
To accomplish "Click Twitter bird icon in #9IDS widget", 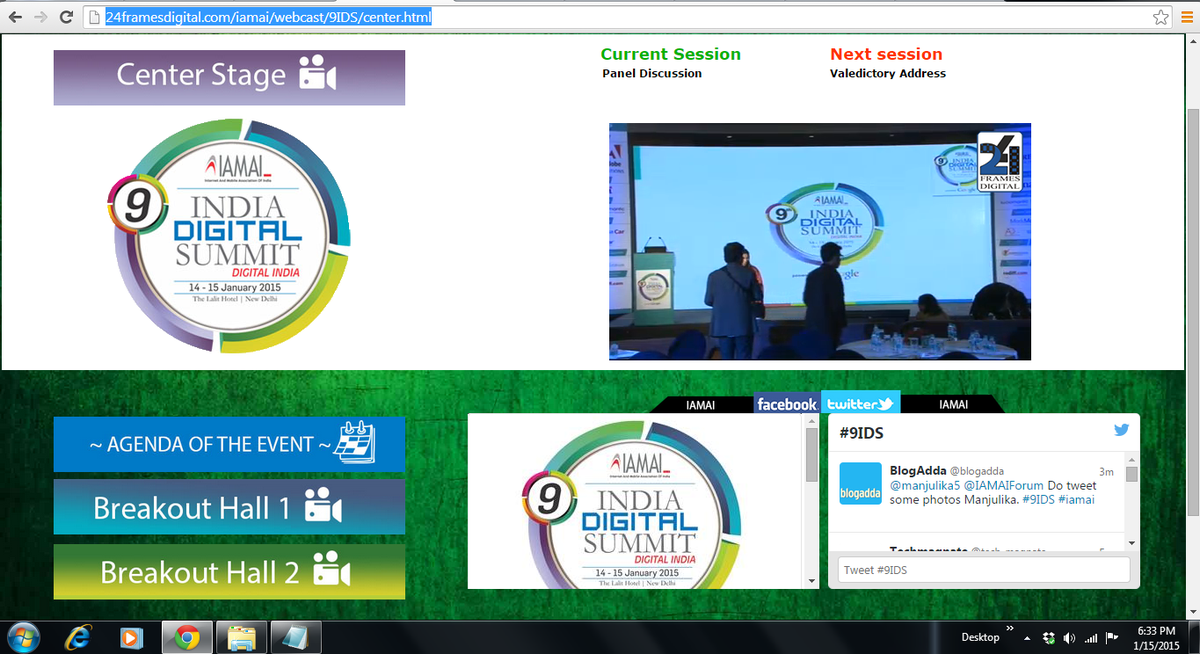I will click(1121, 430).
